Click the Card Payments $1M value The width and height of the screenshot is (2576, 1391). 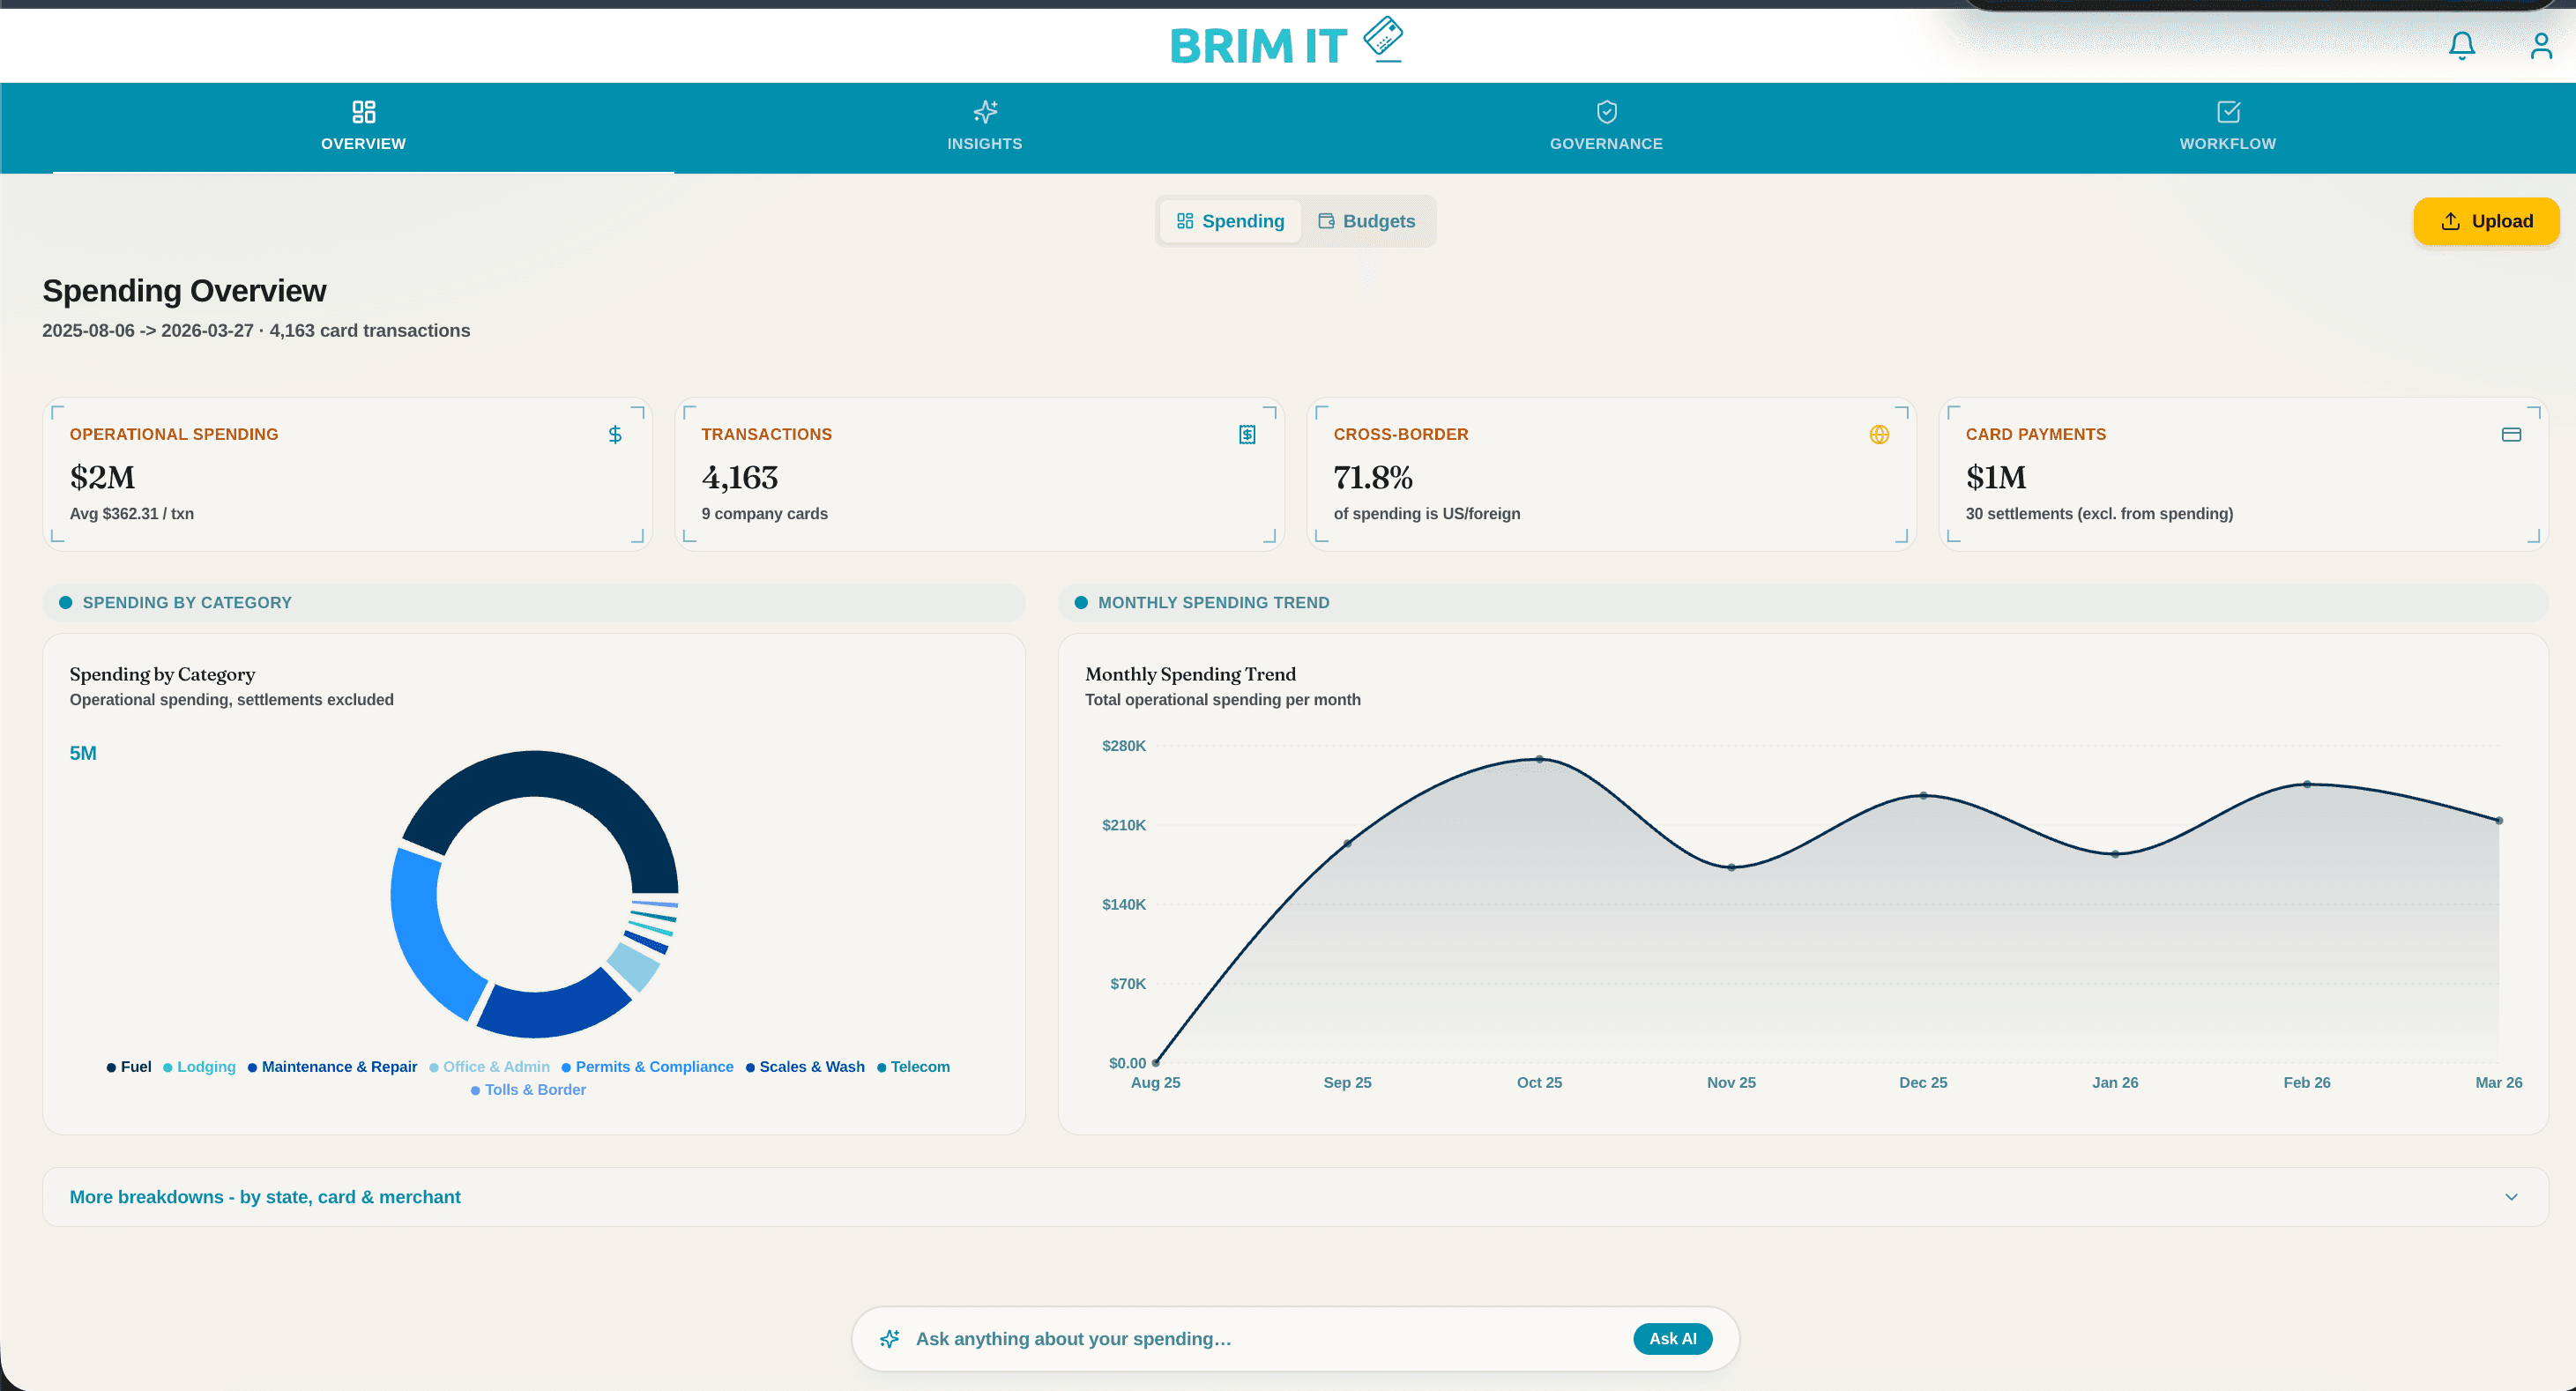coord(1995,477)
